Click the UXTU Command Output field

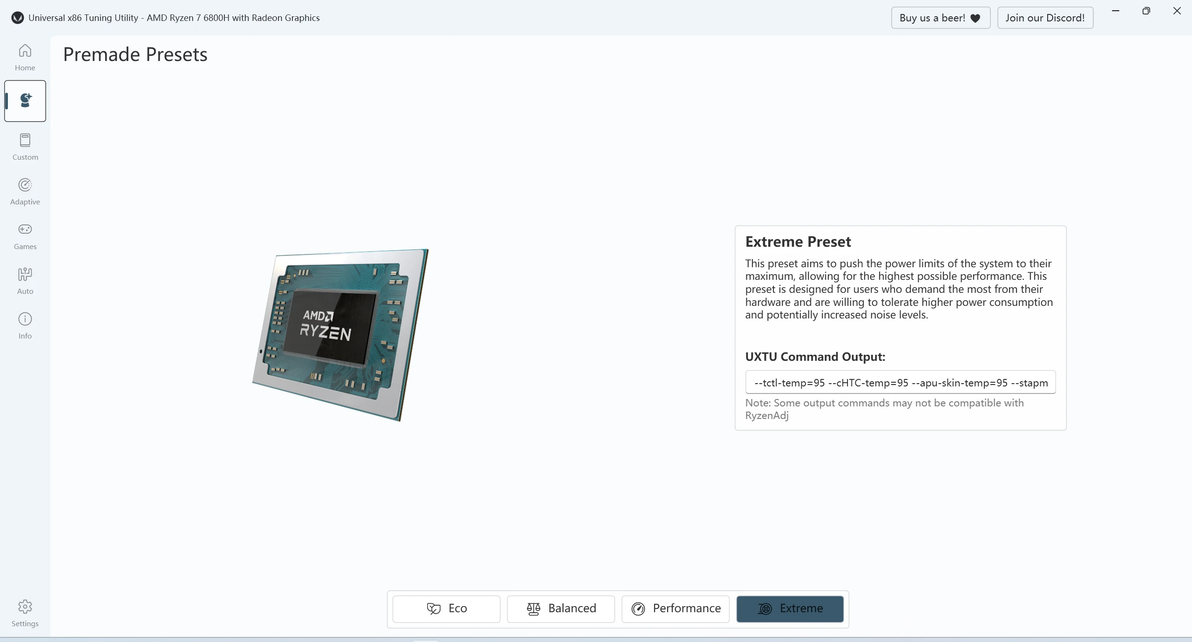click(x=900, y=383)
